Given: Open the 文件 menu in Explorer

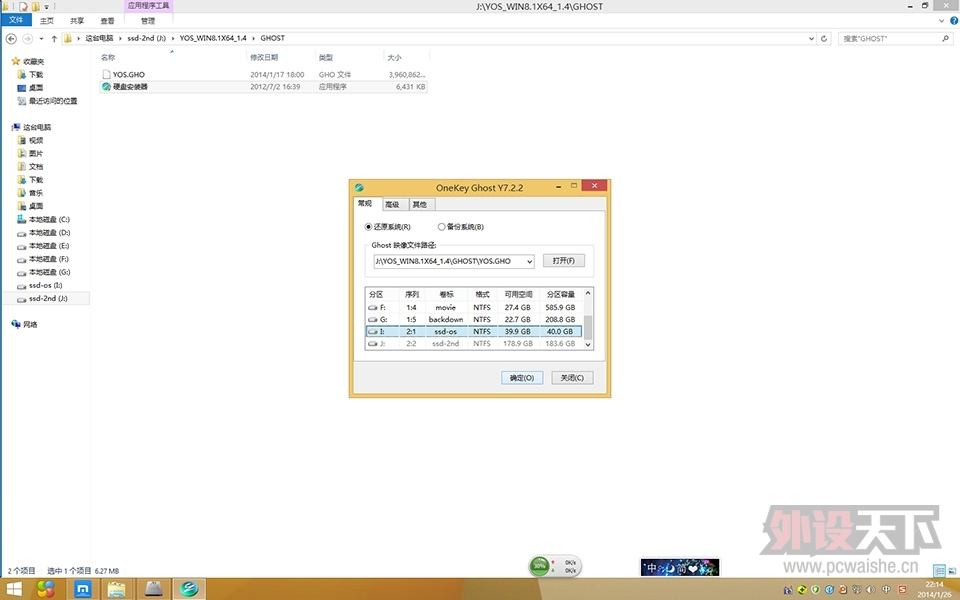Looking at the screenshot, I should [16, 20].
